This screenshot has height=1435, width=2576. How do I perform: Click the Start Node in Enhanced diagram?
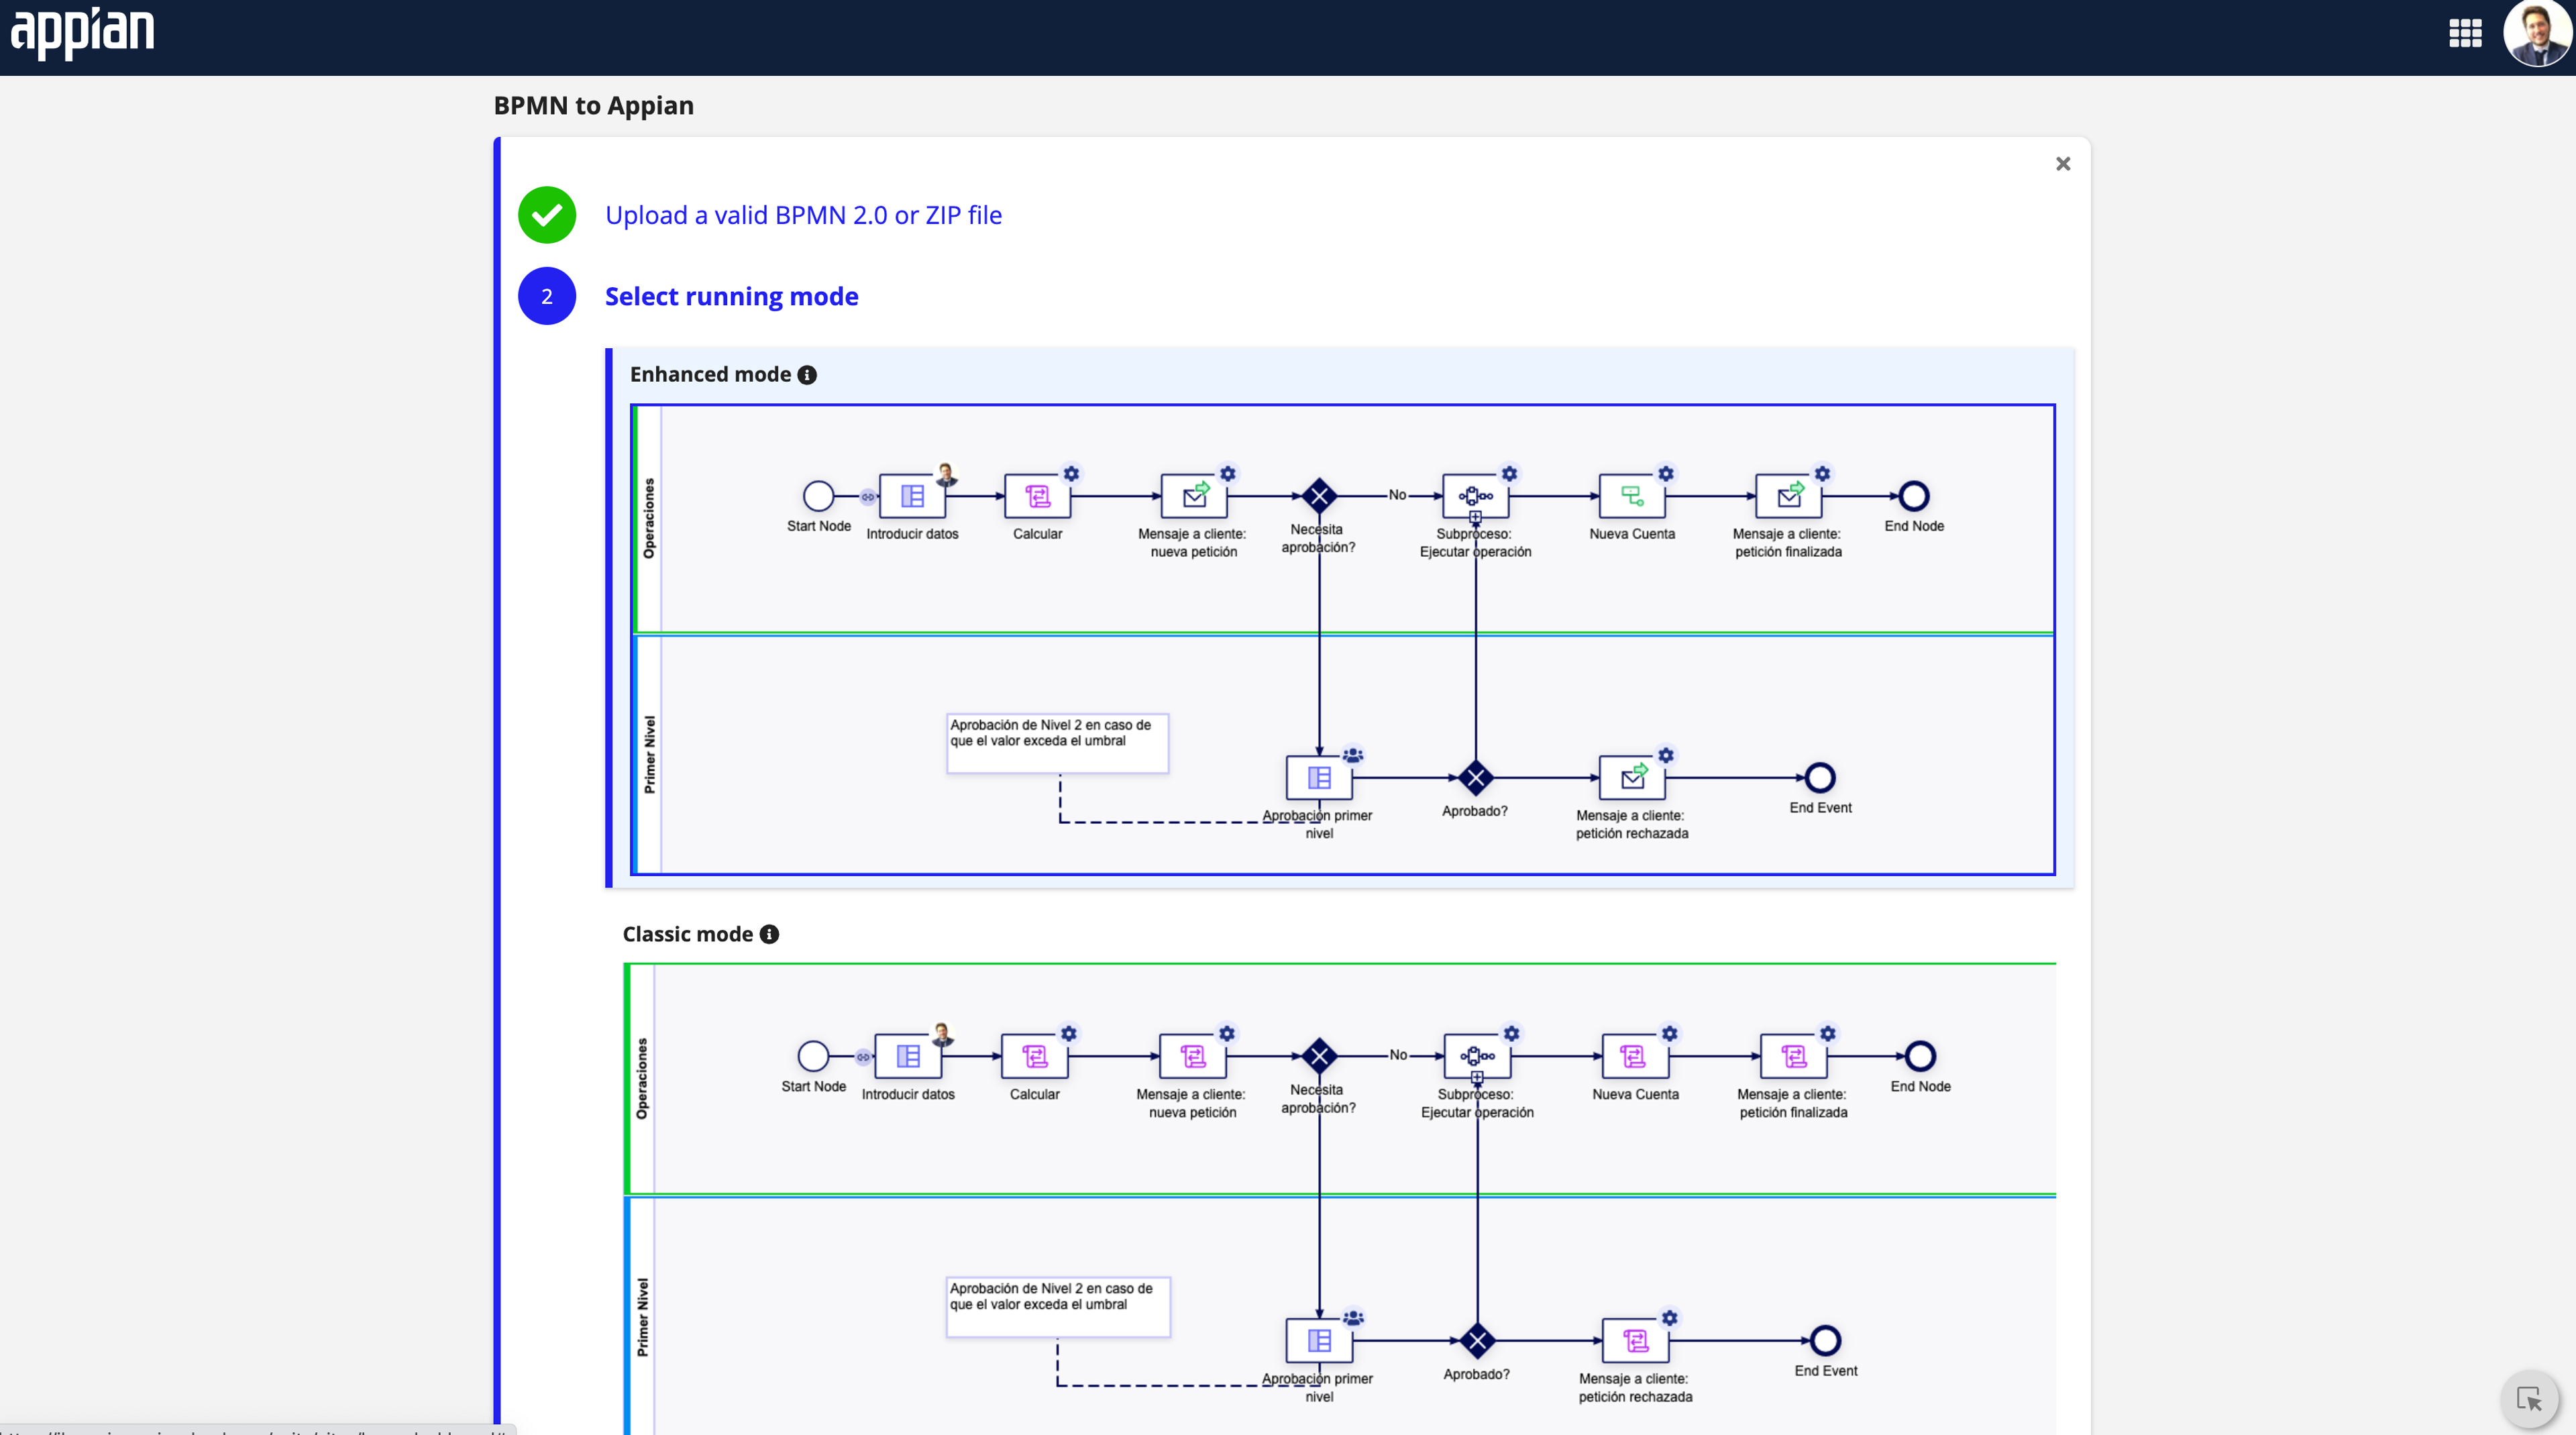(x=819, y=496)
